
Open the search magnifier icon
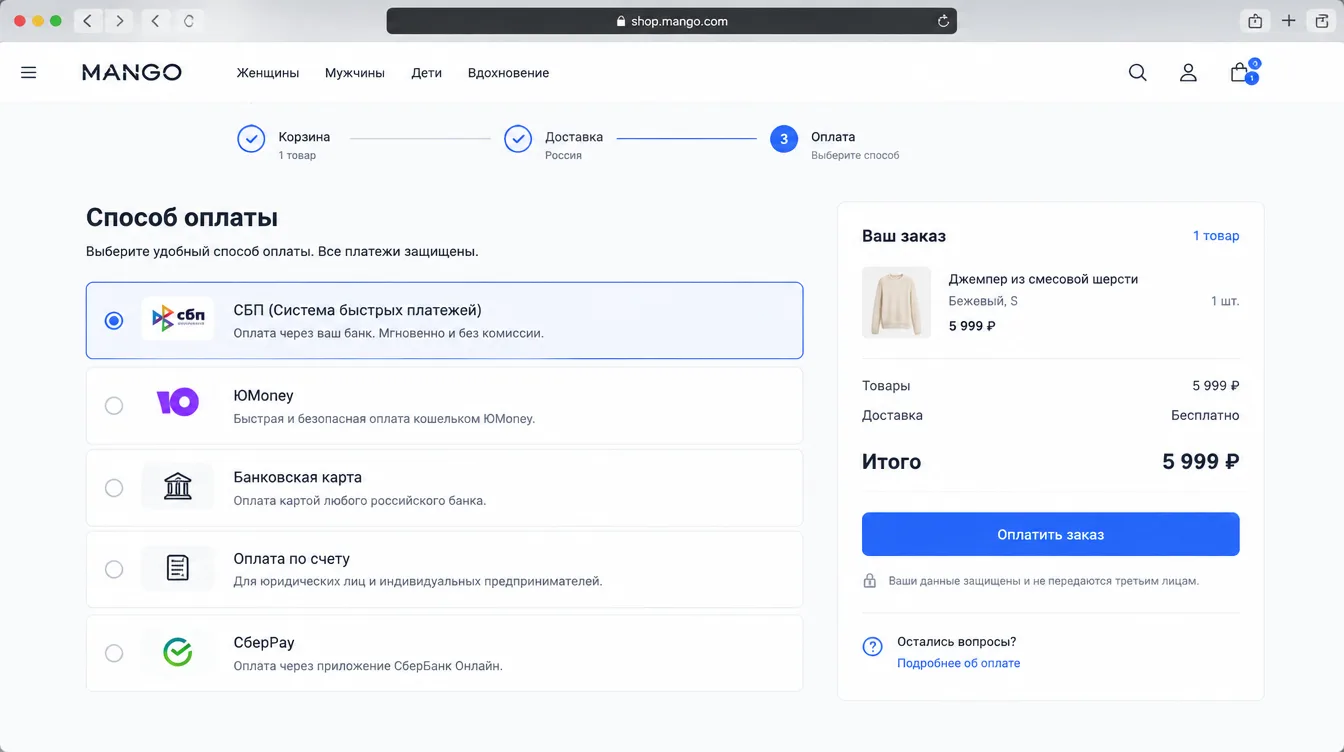pyautogui.click(x=1137, y=72)
